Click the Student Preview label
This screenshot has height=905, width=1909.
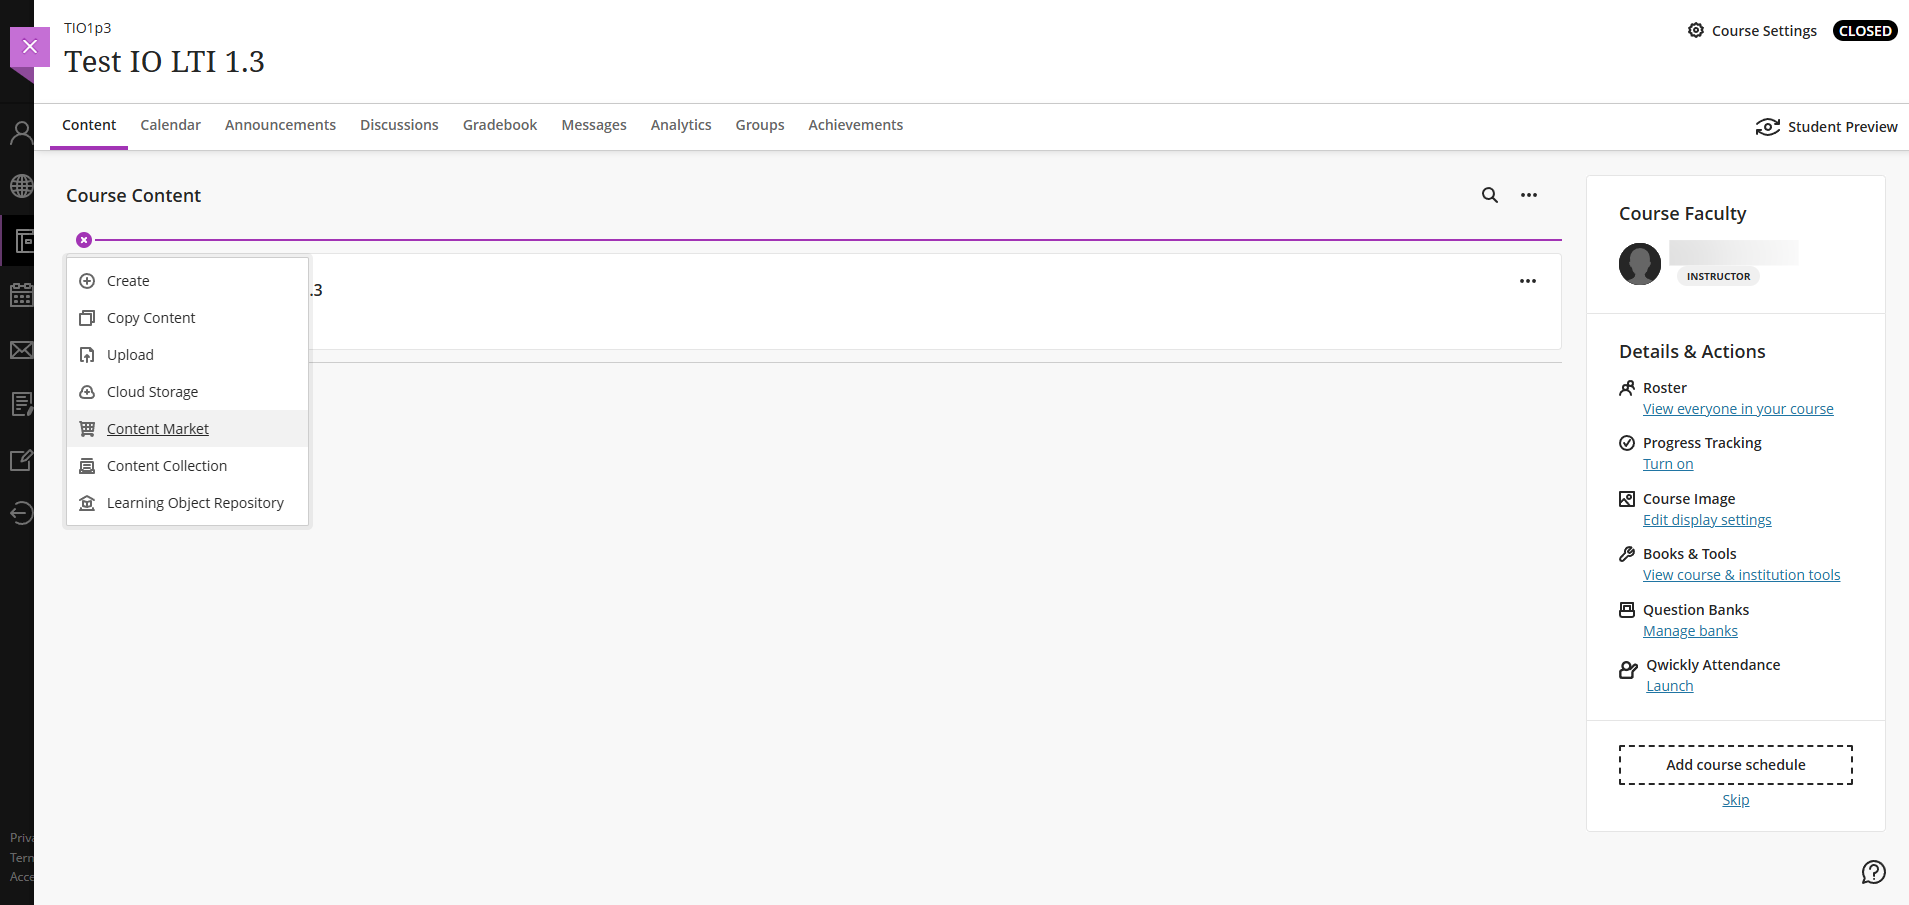click(1842, 127)
